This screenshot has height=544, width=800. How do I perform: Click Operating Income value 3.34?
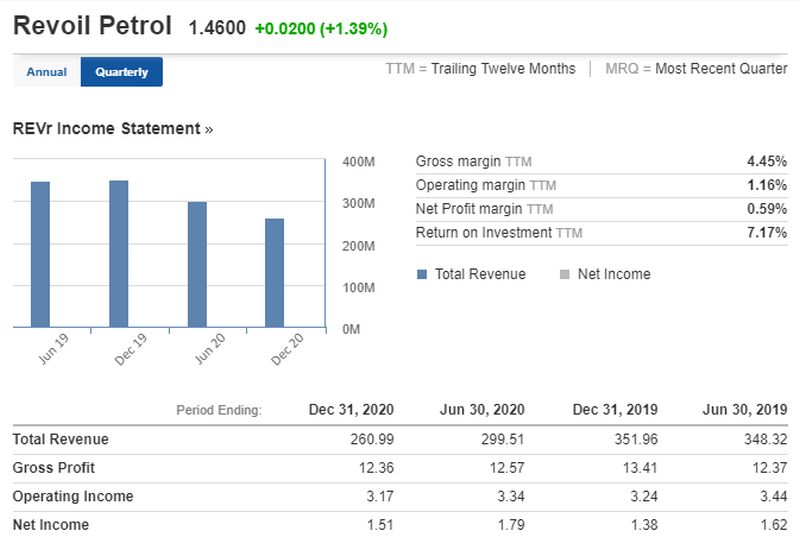pyautogui.click(x=511, y=497)
